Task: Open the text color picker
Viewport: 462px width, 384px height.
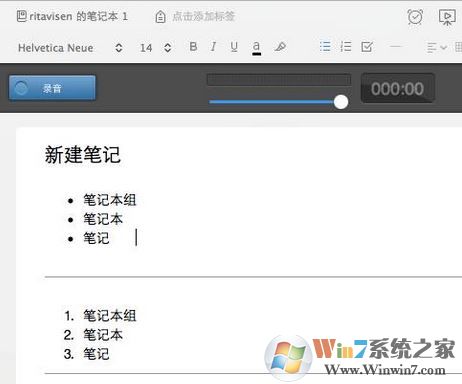Action: tap(256, 48)
